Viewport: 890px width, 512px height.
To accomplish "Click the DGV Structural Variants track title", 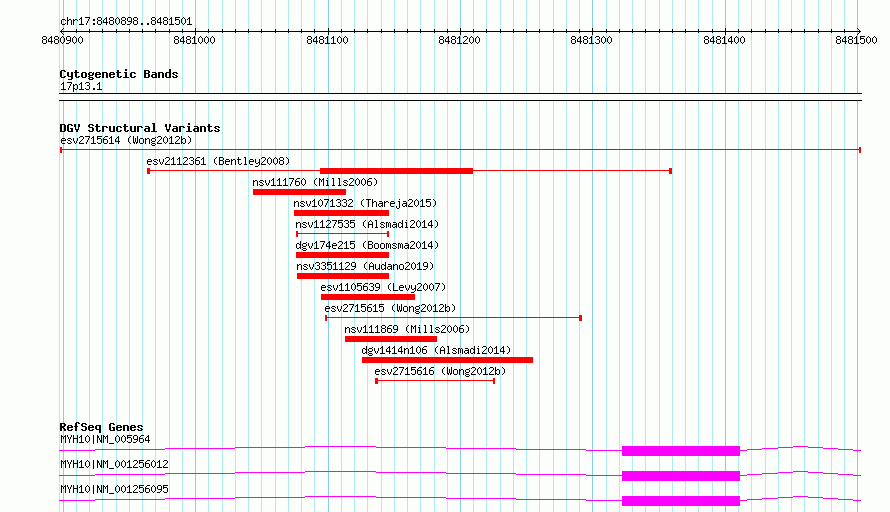I will [140, 128].
